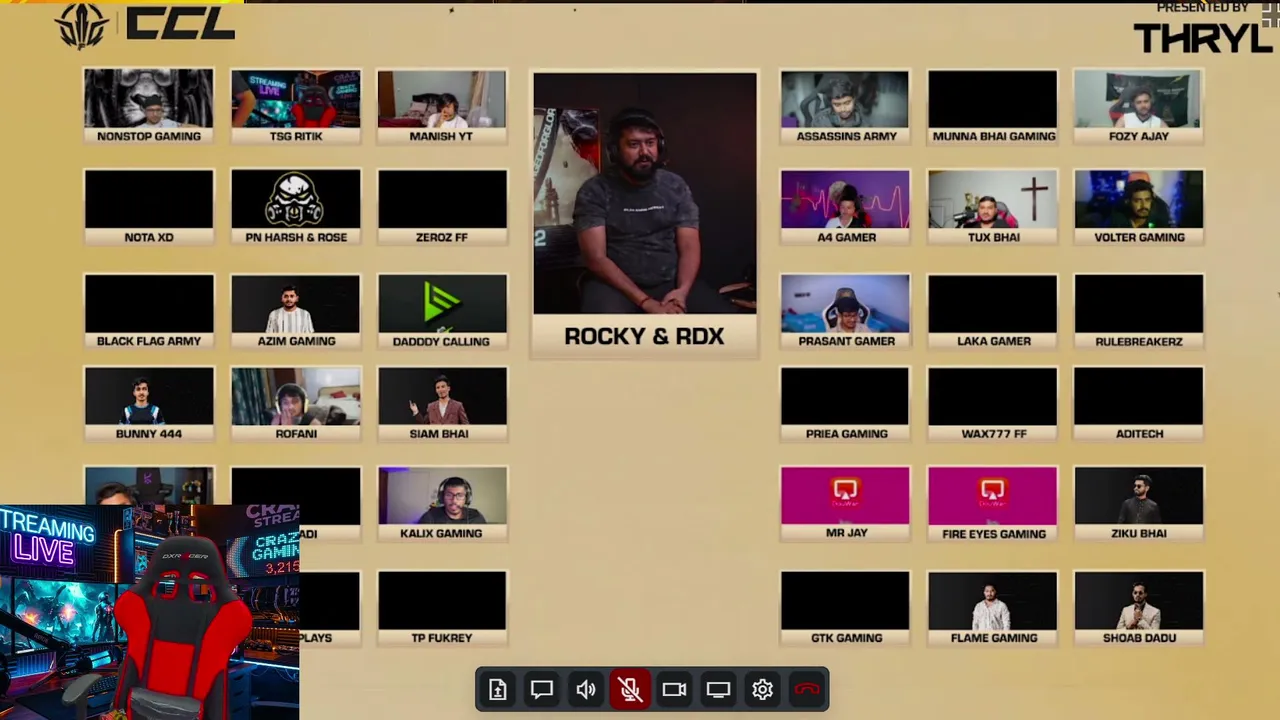Select the PRIEA GAMING tile
Viewport: 1280px width, 720px height.
845,404
